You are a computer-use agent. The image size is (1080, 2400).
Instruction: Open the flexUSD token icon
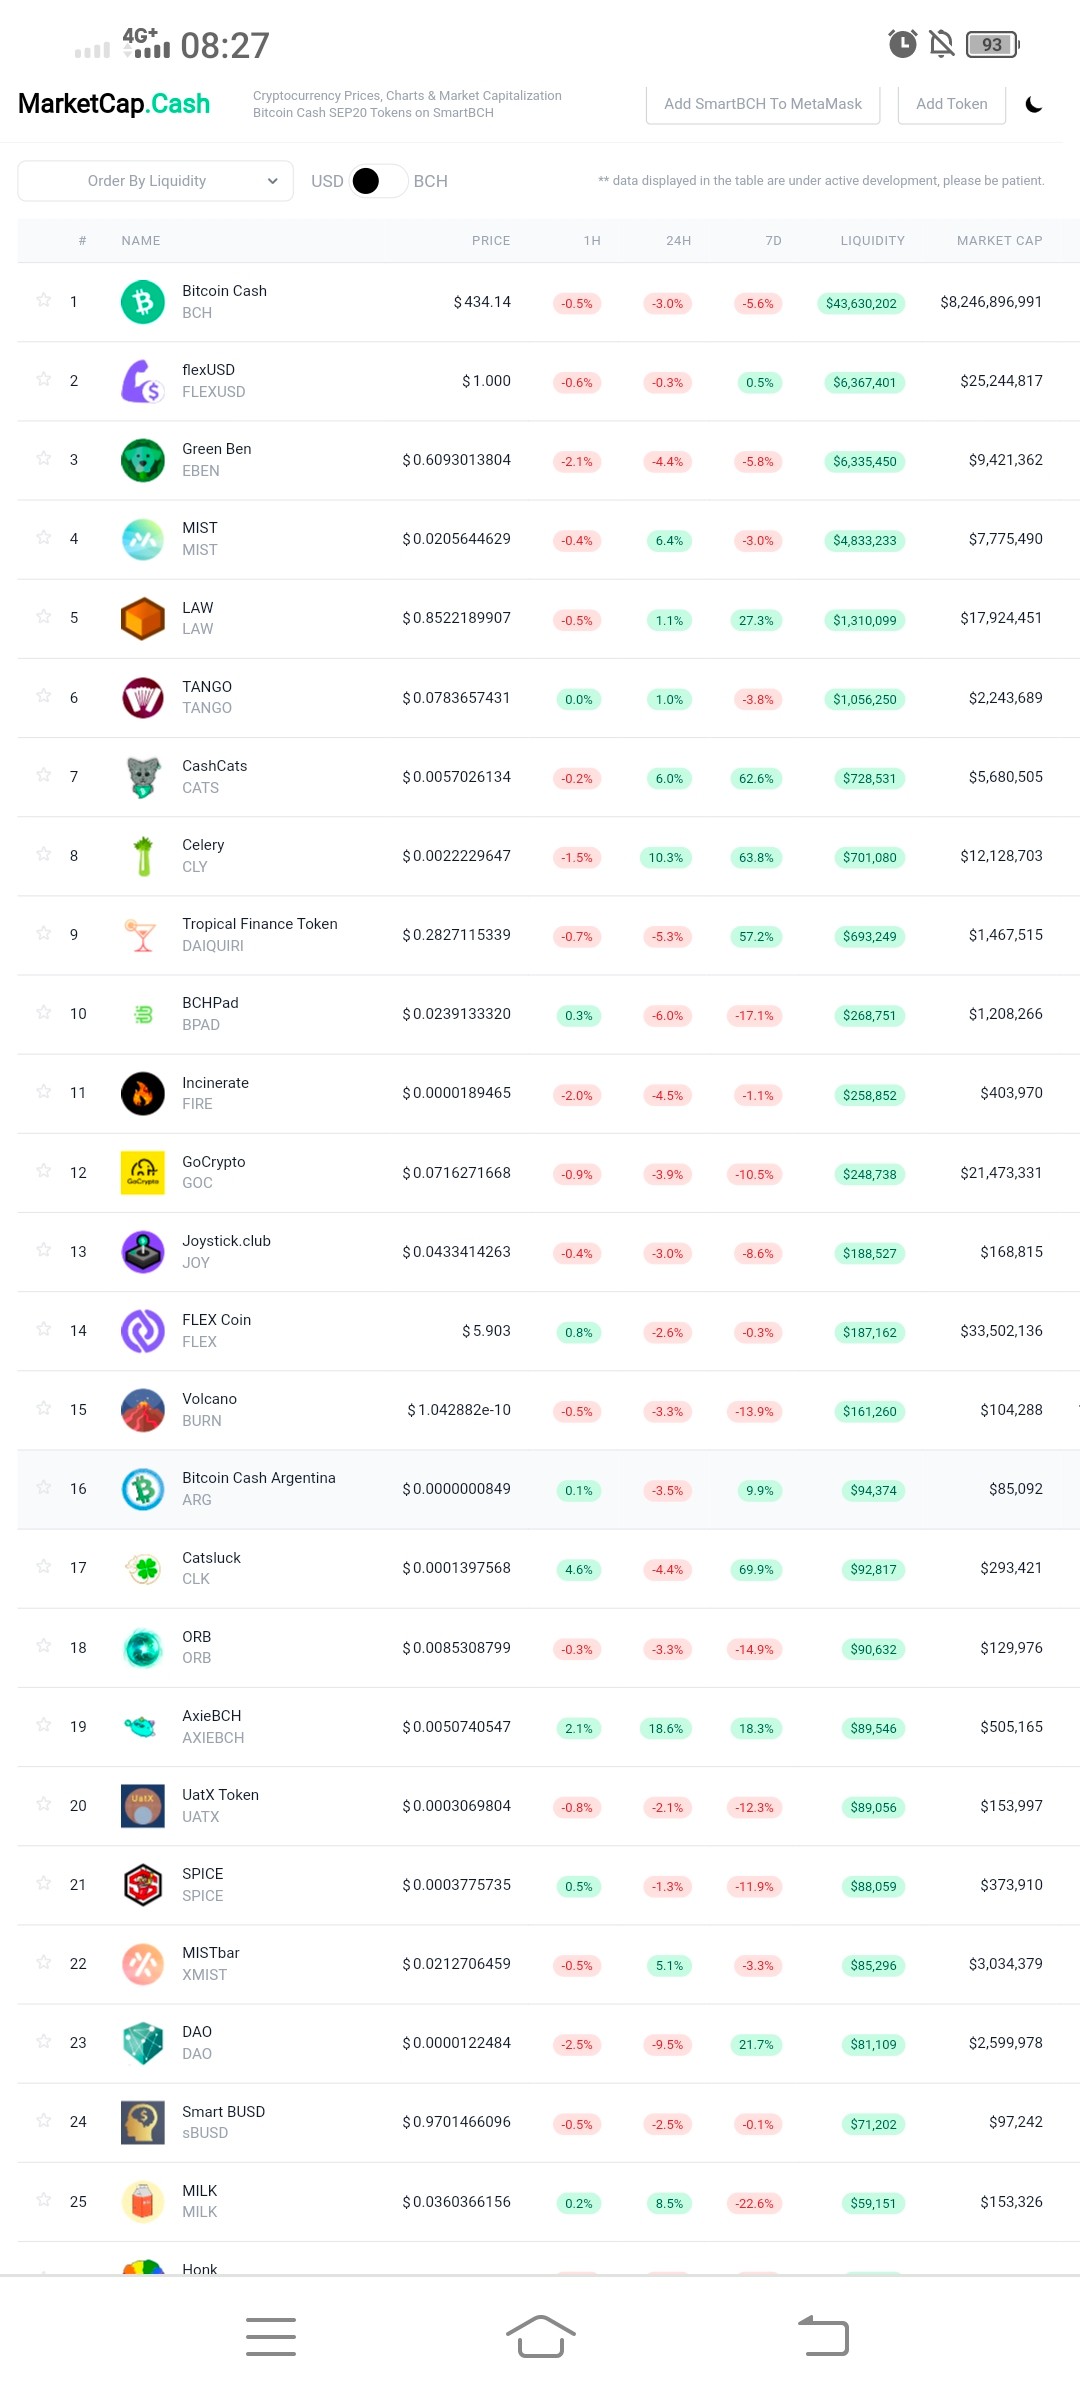click(143, 381)
